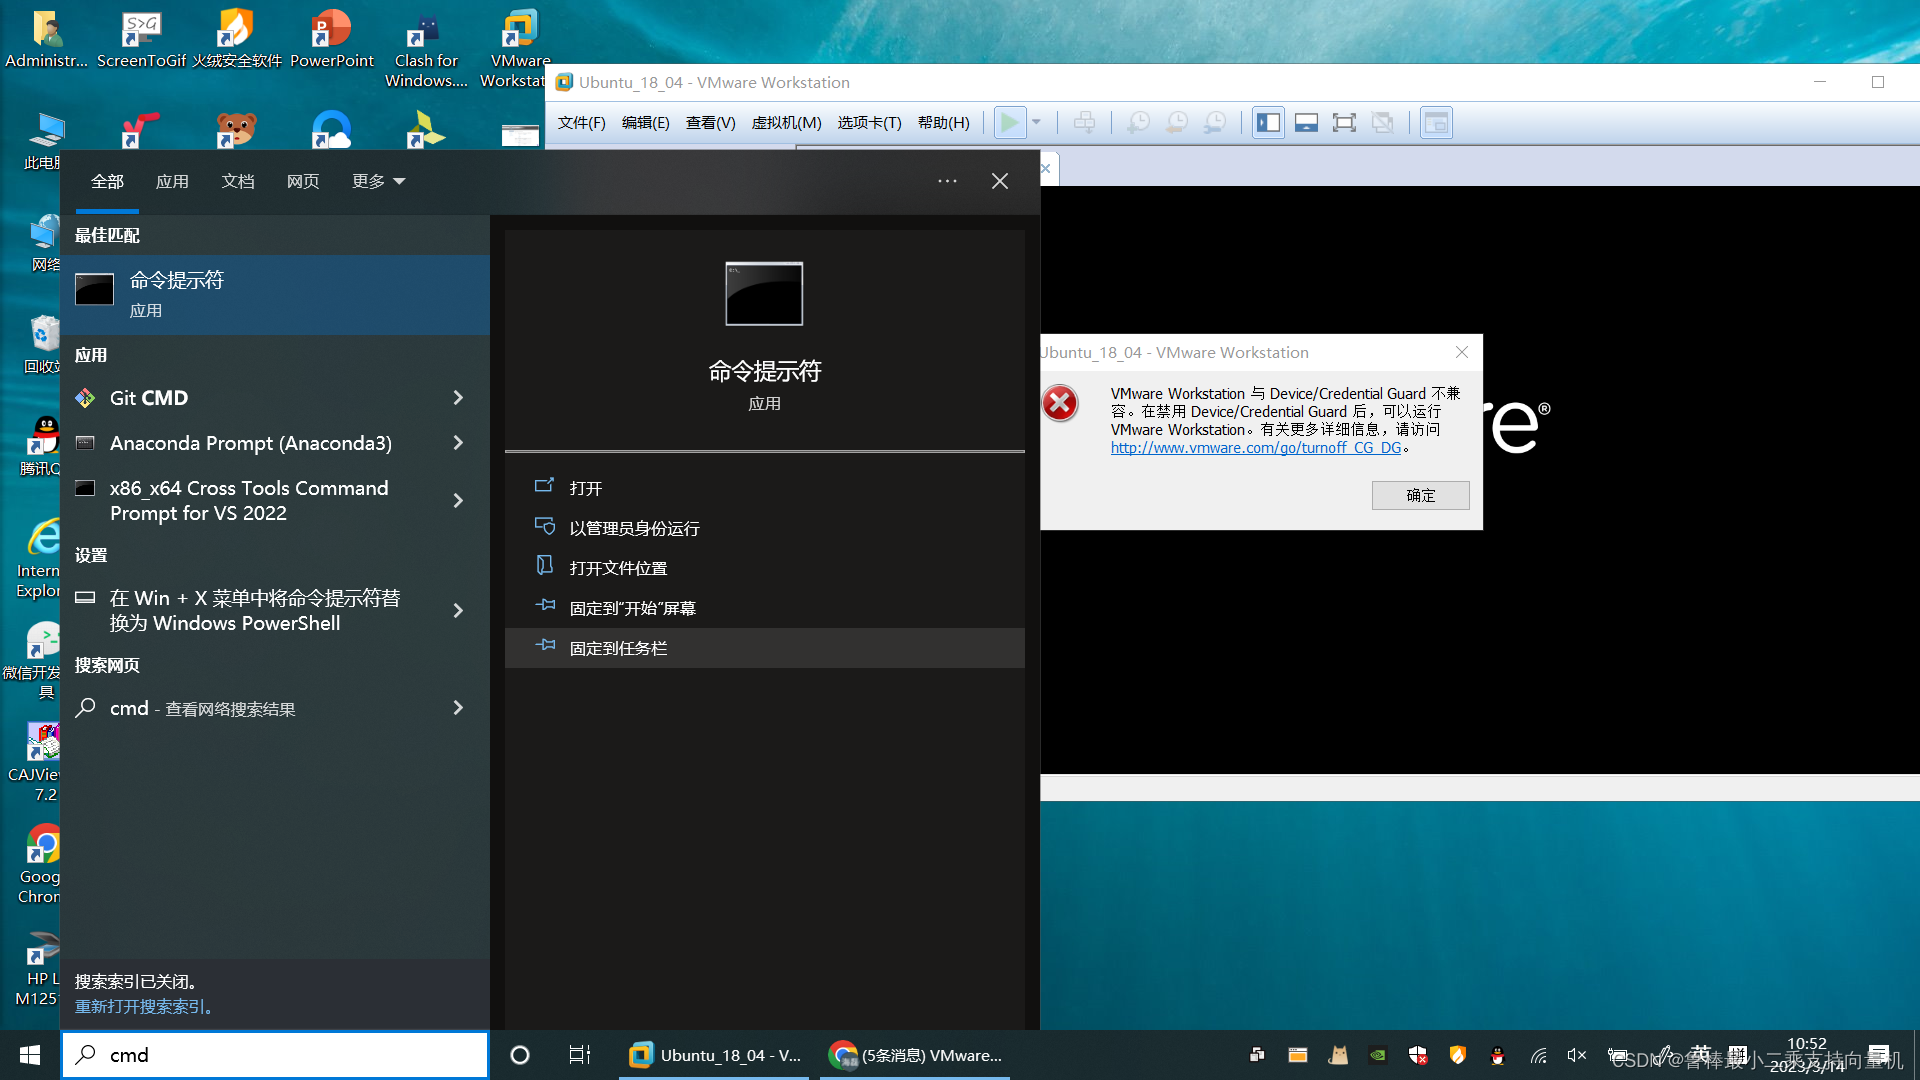1920x1080 pixels.
Task: Click 以管理员身份运行 action
Action: (765, 528)
